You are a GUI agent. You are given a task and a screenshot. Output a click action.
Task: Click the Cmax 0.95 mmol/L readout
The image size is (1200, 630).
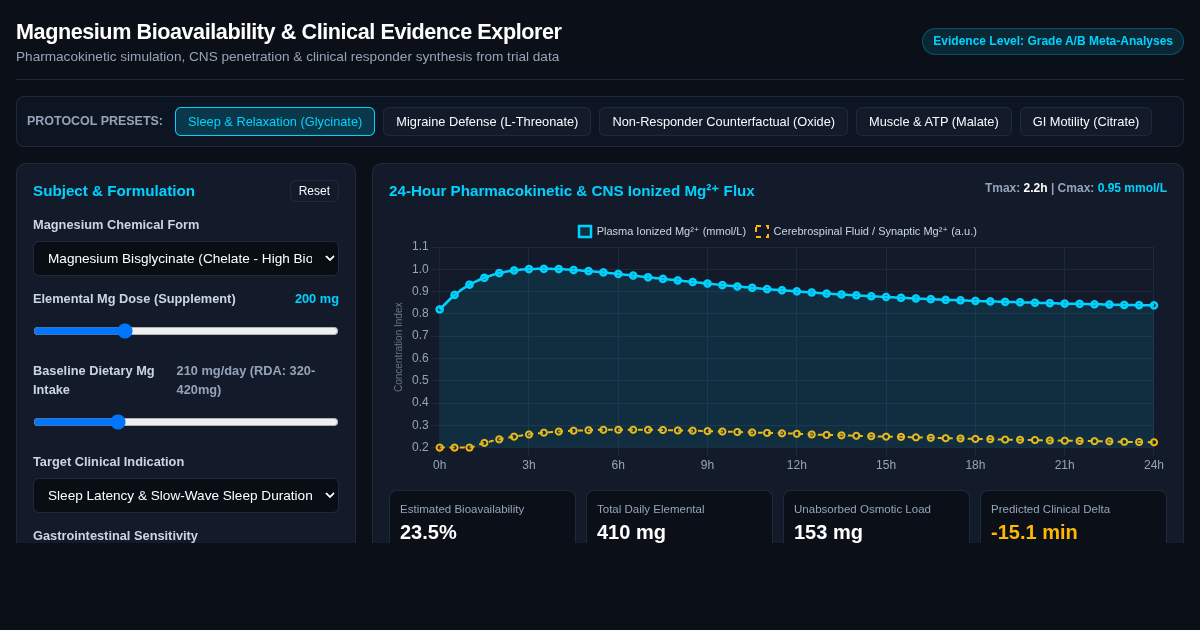pyautogui.click(x=1112, y=188)
